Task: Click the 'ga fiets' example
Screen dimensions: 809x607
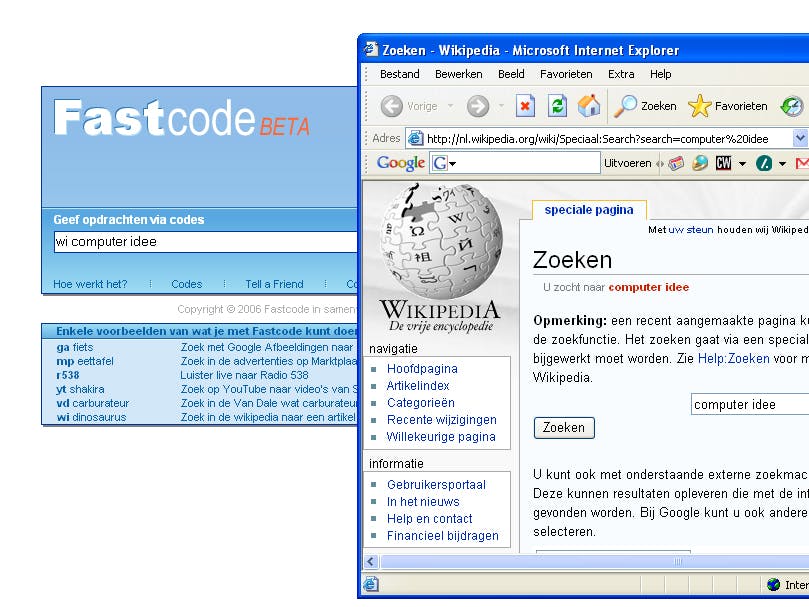Action: tap(75, 347)
